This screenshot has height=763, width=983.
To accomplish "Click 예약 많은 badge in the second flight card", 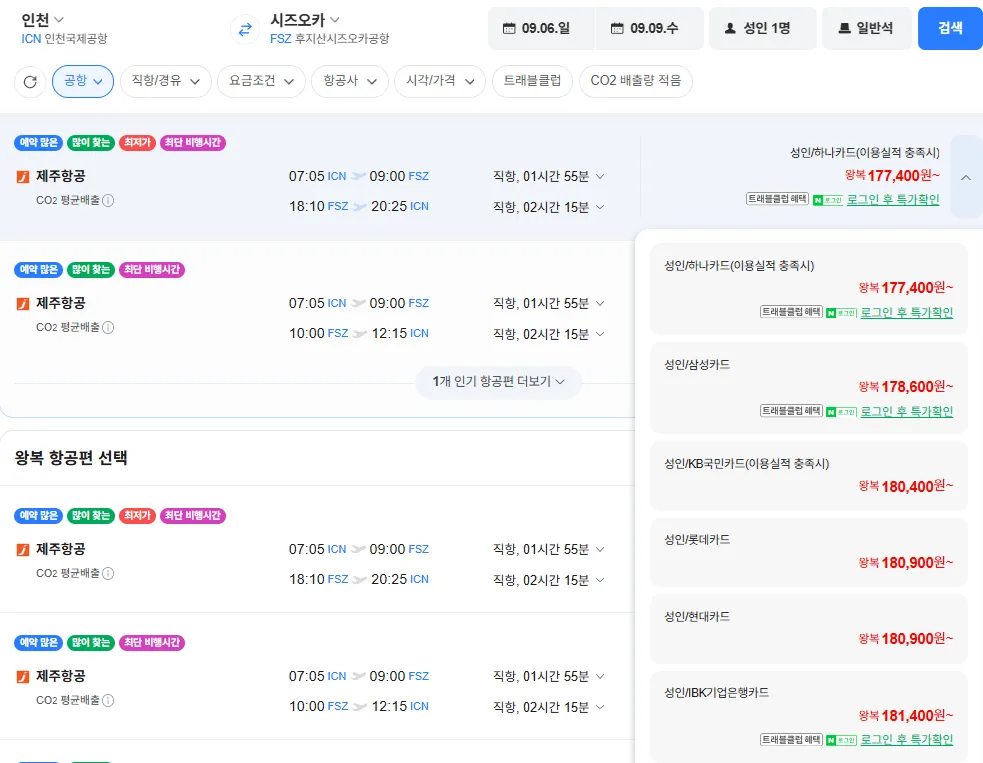I will tap(38, 270).
